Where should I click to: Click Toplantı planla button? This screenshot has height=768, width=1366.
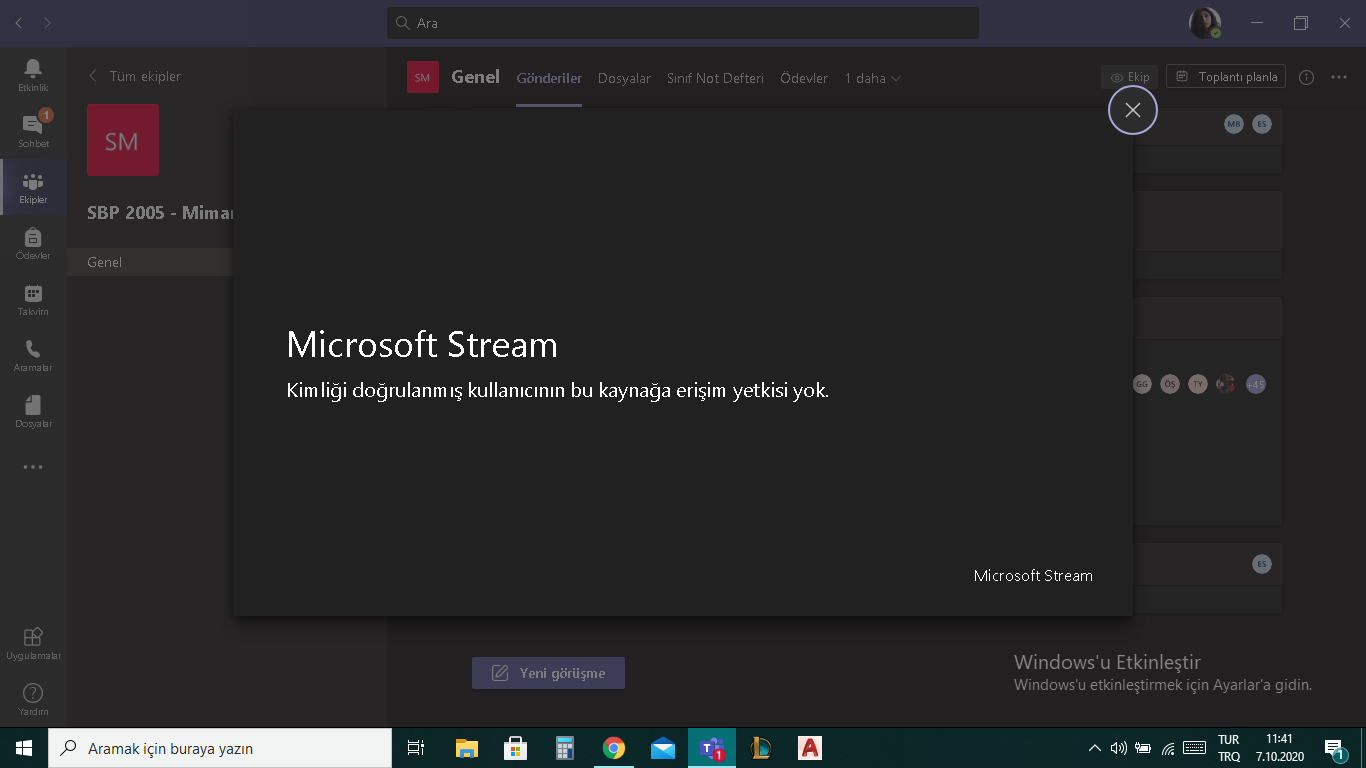point(1225,77)
